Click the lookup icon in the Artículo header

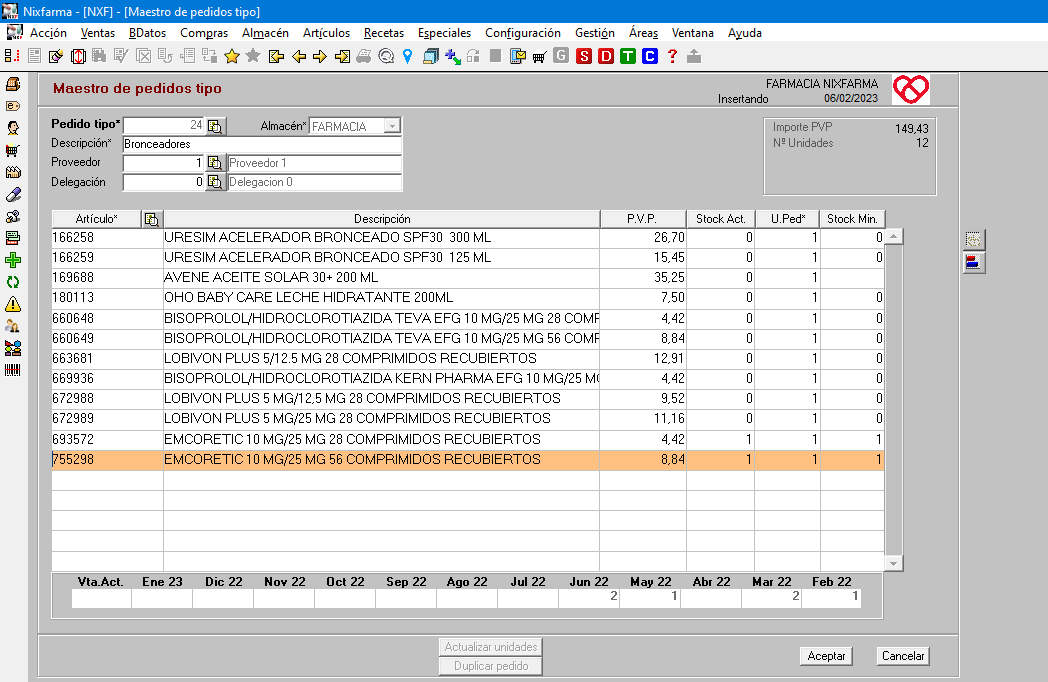pos(152,219)
